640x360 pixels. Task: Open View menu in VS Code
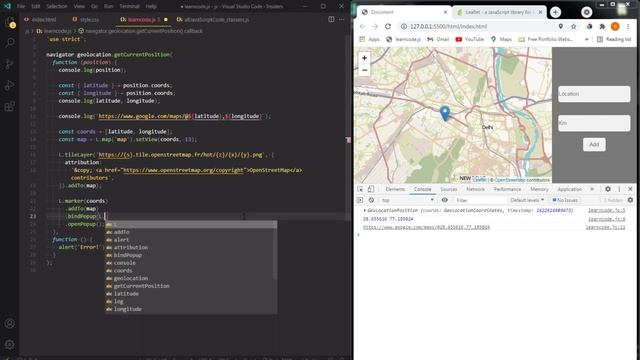79,6
